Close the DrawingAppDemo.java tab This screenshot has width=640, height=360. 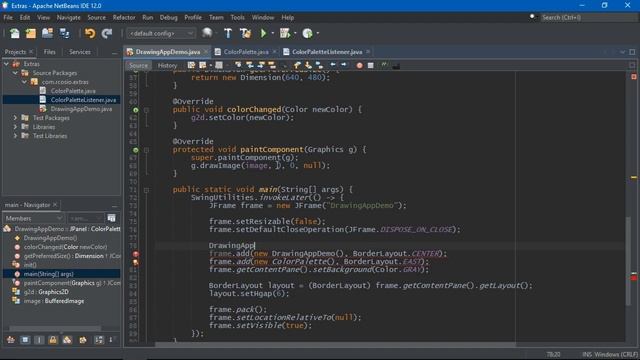pos(206,52)
